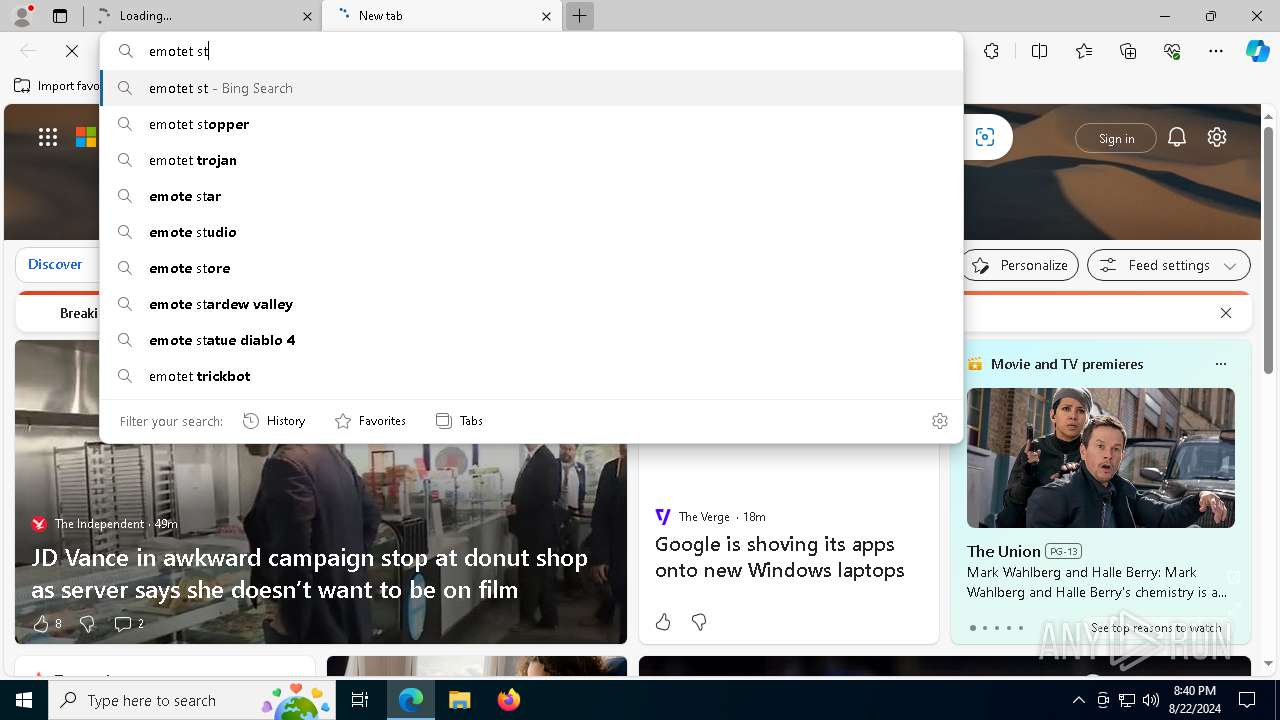Image resolution: width=1280 pixels, height=720 pixels.
Task: Open the Action Center notifications
Action: click(1247, 700)
